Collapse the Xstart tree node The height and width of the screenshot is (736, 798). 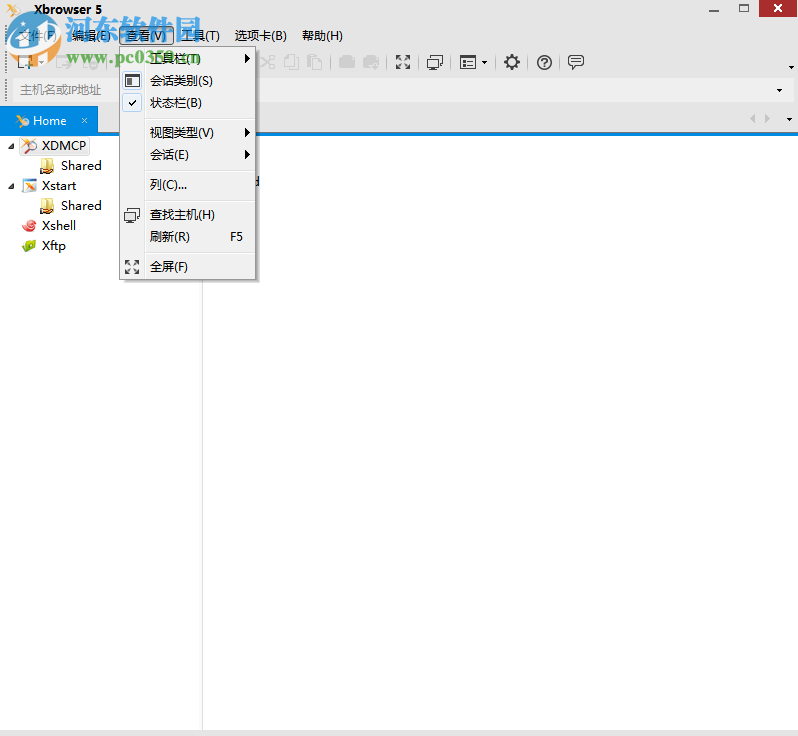(x=11, y=186)
